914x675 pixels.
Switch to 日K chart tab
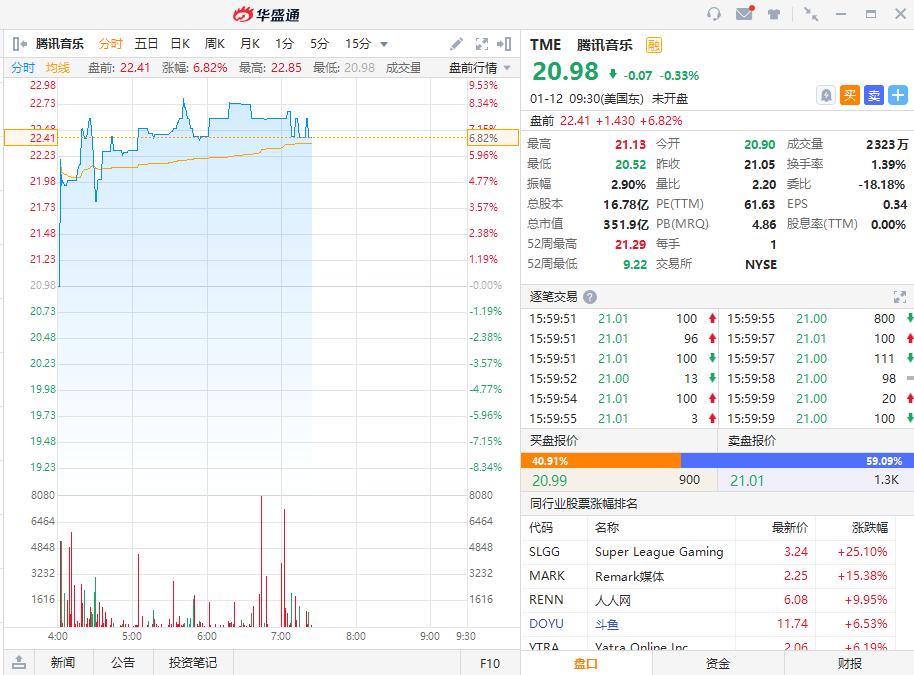coord(180,44)
